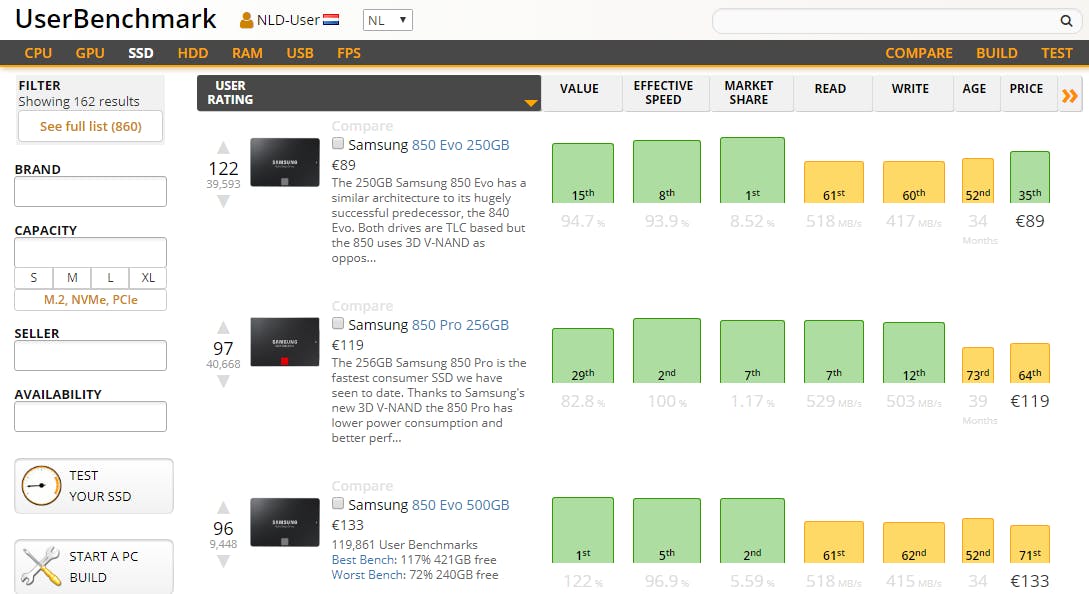
Task: Focus the Availability filter field
Action: pos(90,416)
